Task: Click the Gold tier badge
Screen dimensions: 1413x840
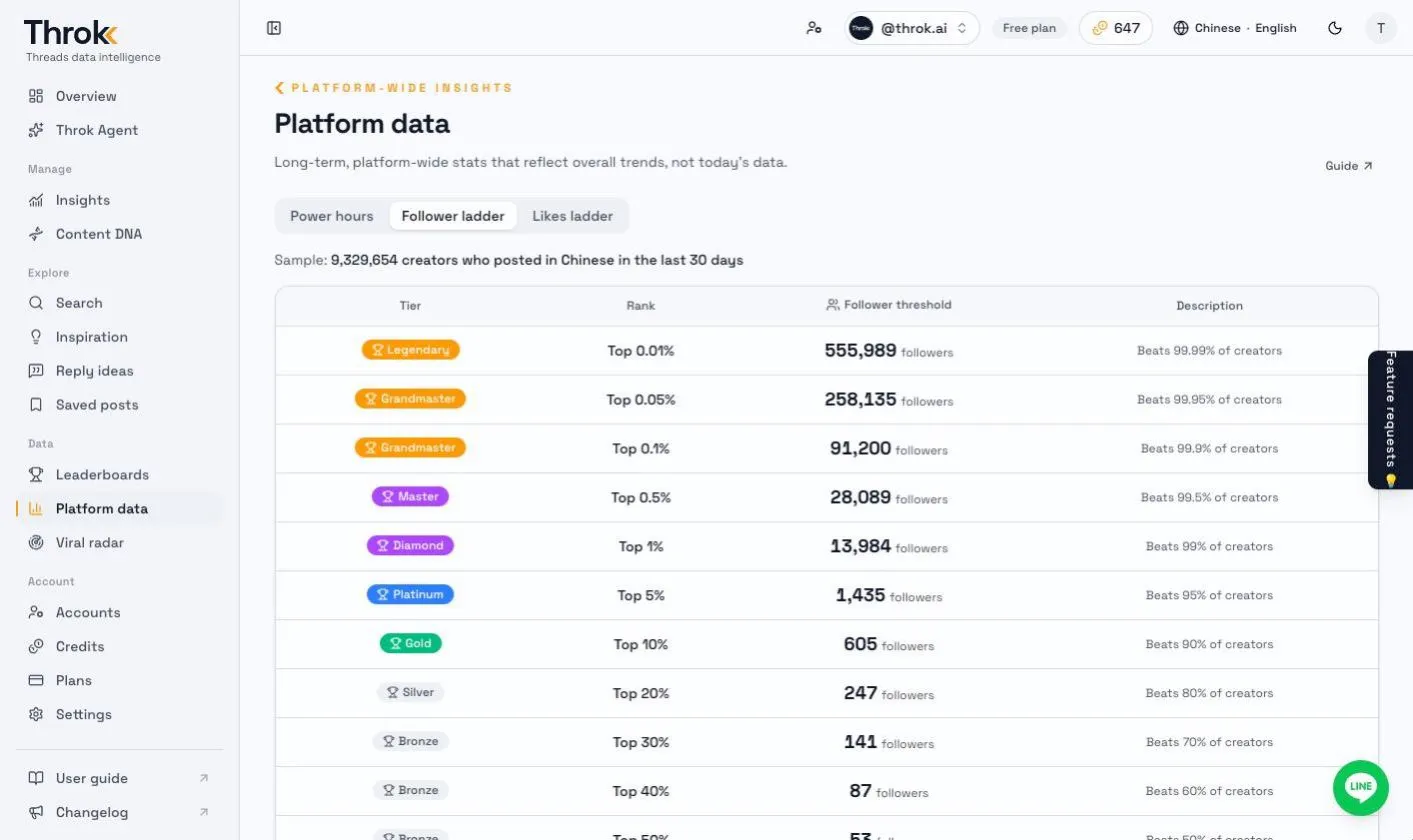Action: coord(410,643)
